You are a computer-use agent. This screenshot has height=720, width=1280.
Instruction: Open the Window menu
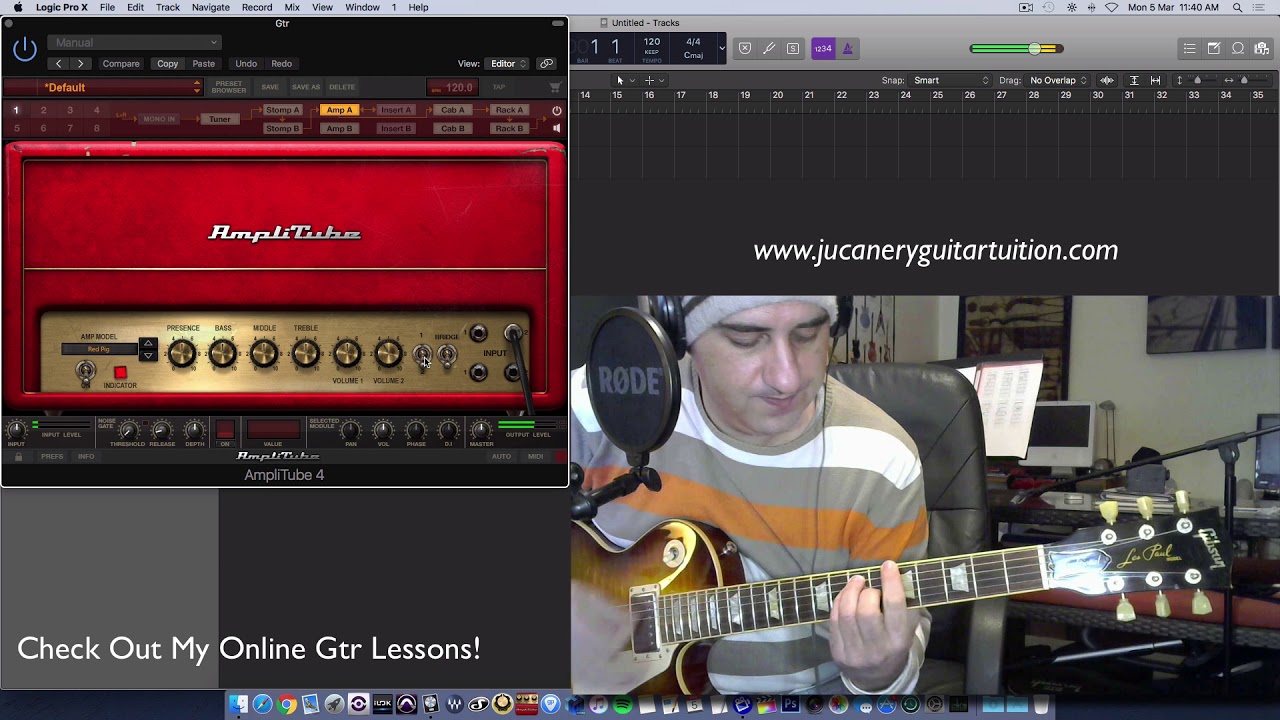[362, 7]
